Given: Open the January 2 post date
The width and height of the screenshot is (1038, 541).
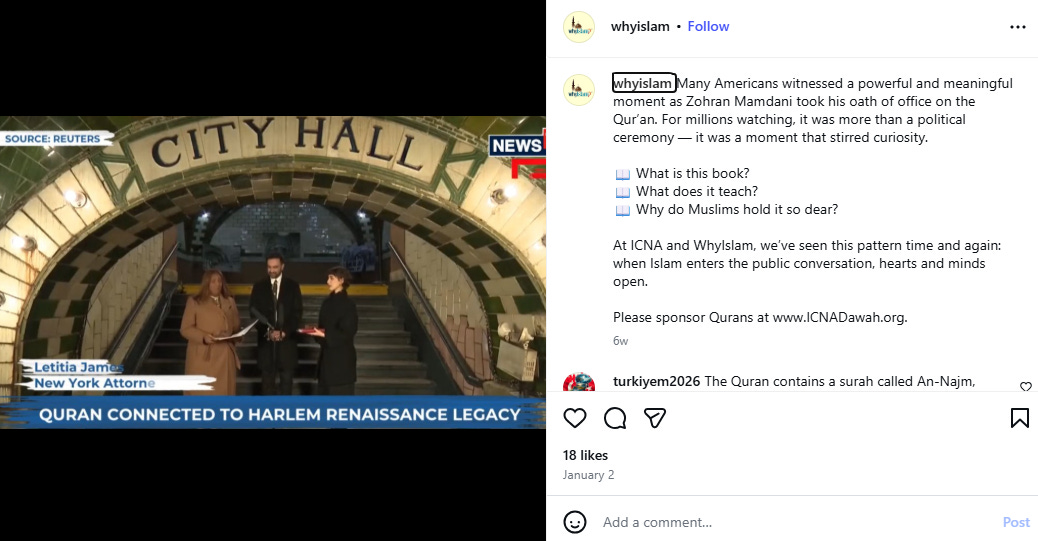Looking at the screenshot, I should coord(589,475).
